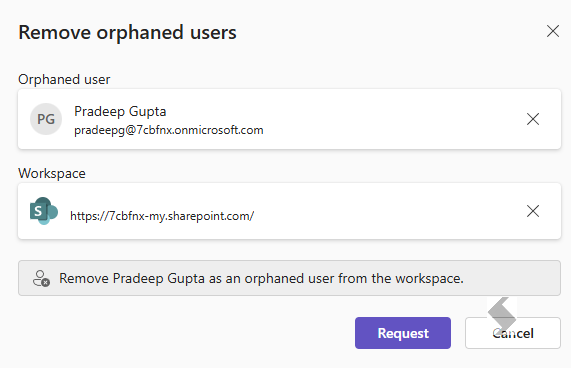Cancel the remove orphaned users request
Image resolution: width=571 pixels, height=368 pixels.
tap(513, 333)
